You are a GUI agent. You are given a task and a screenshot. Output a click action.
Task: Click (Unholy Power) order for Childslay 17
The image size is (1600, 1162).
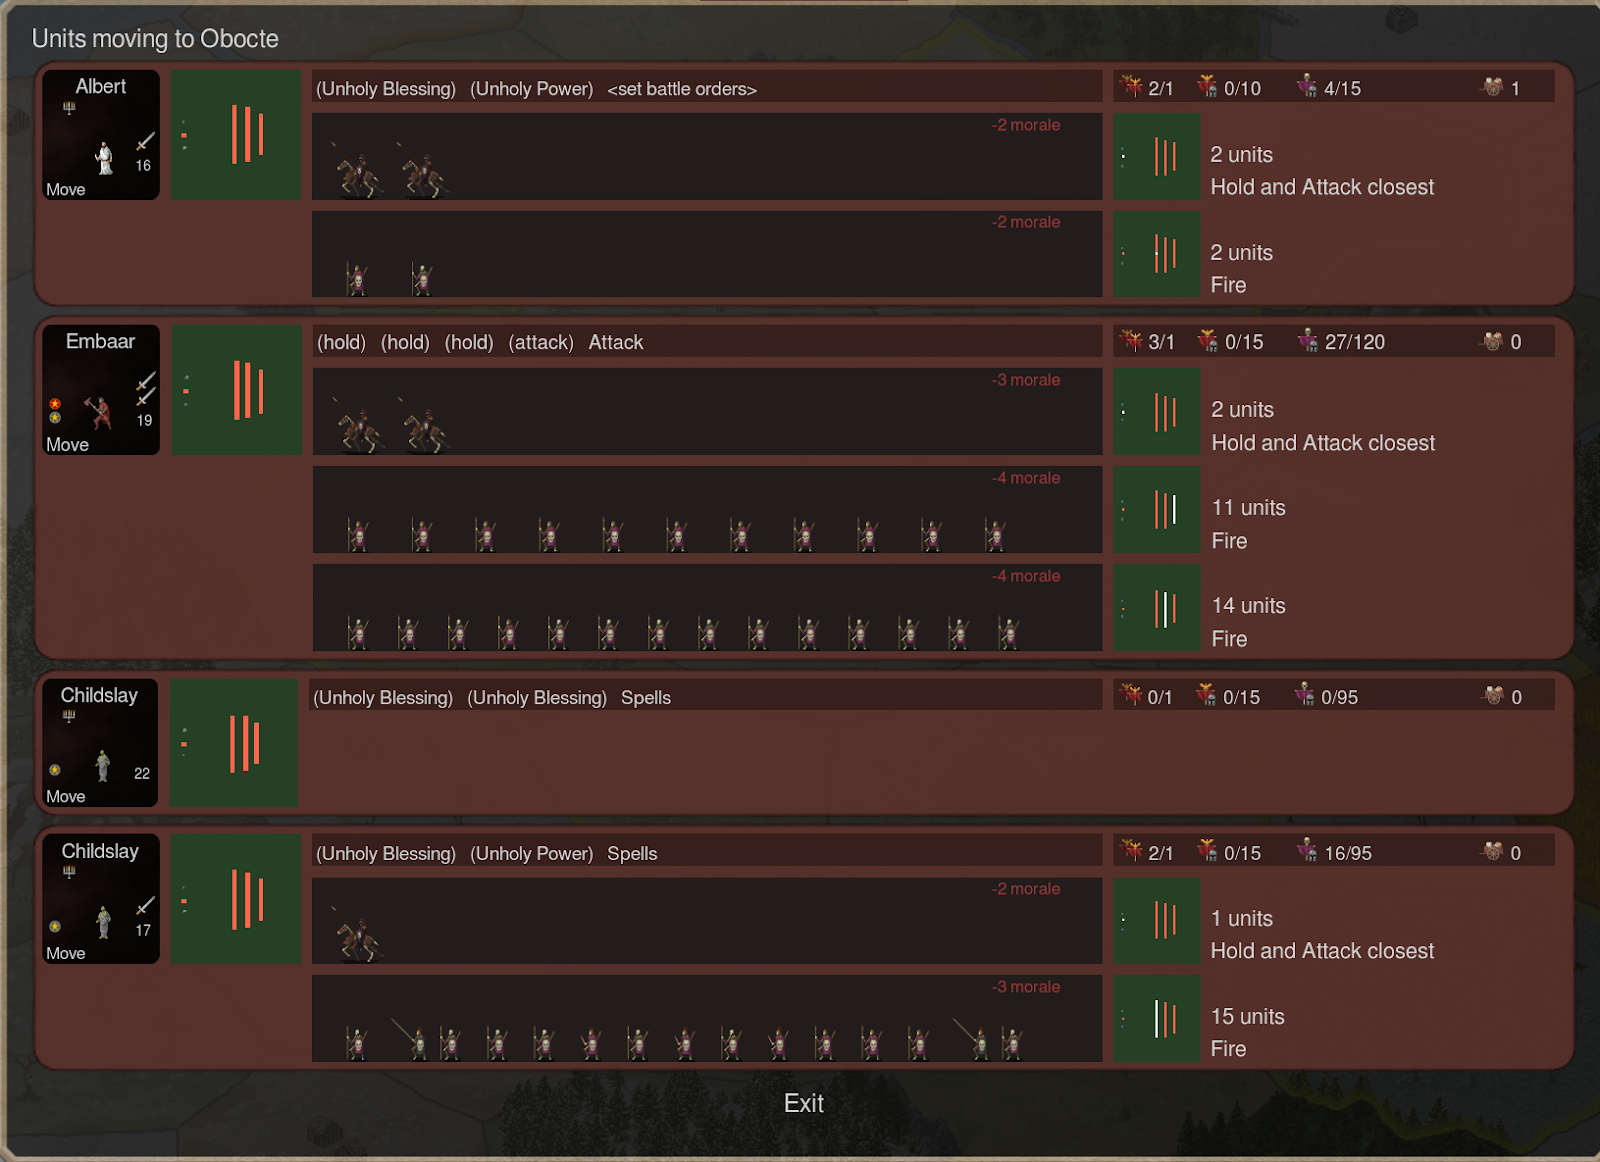(532, 854)
